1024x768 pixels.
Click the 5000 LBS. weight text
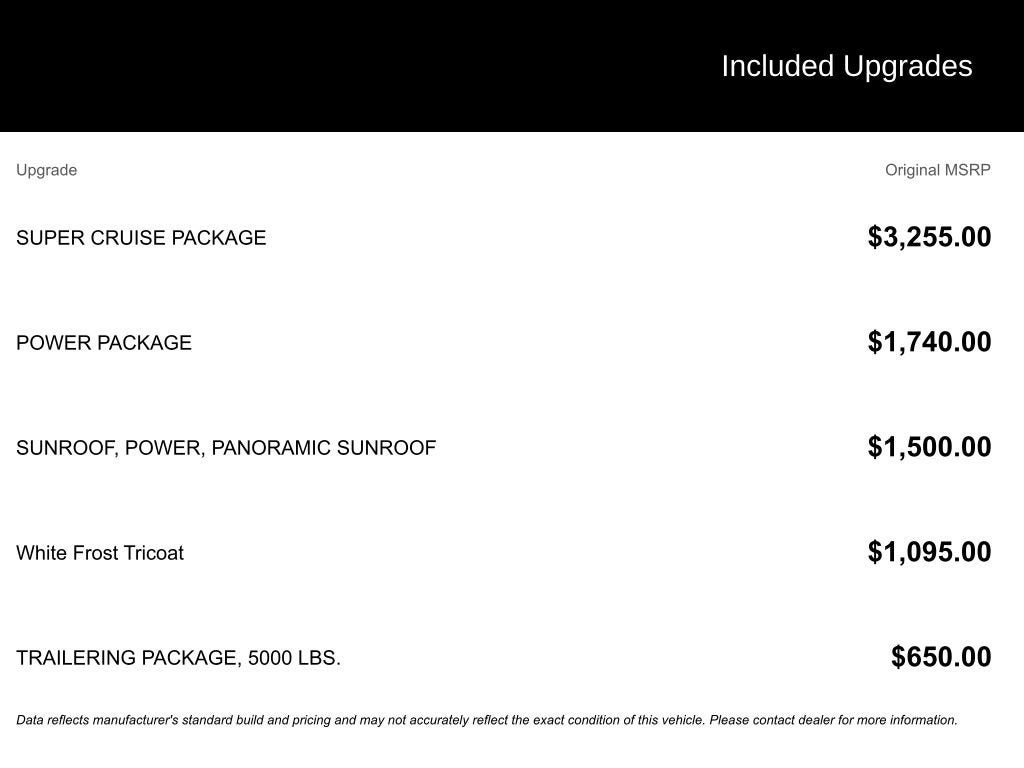tap(293, 658)
